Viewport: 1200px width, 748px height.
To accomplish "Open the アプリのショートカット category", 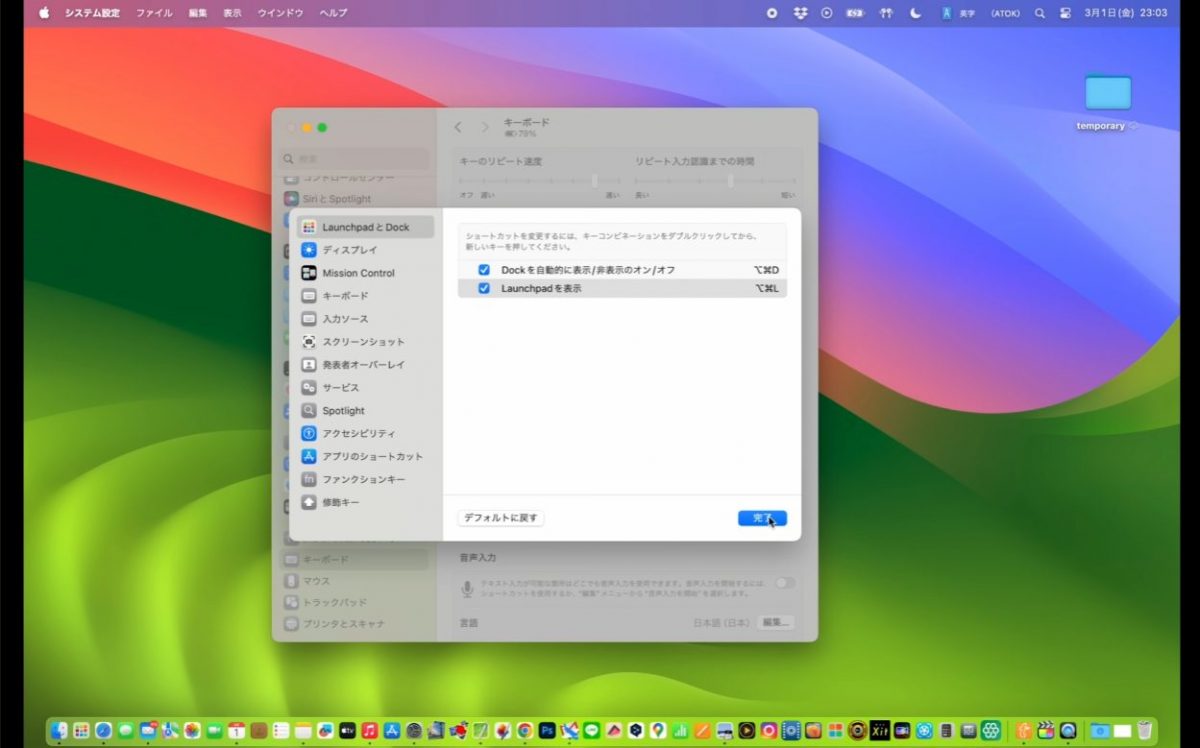I will coord(366,457).
